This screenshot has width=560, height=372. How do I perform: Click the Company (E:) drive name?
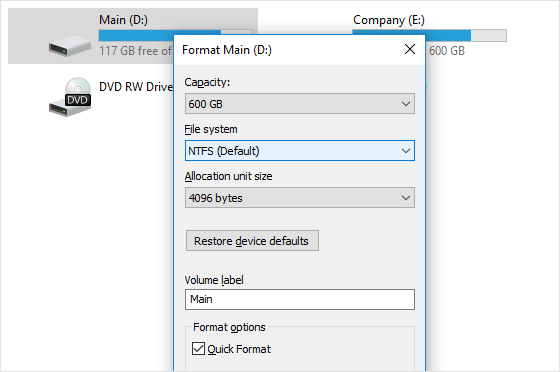pos(389,20)
